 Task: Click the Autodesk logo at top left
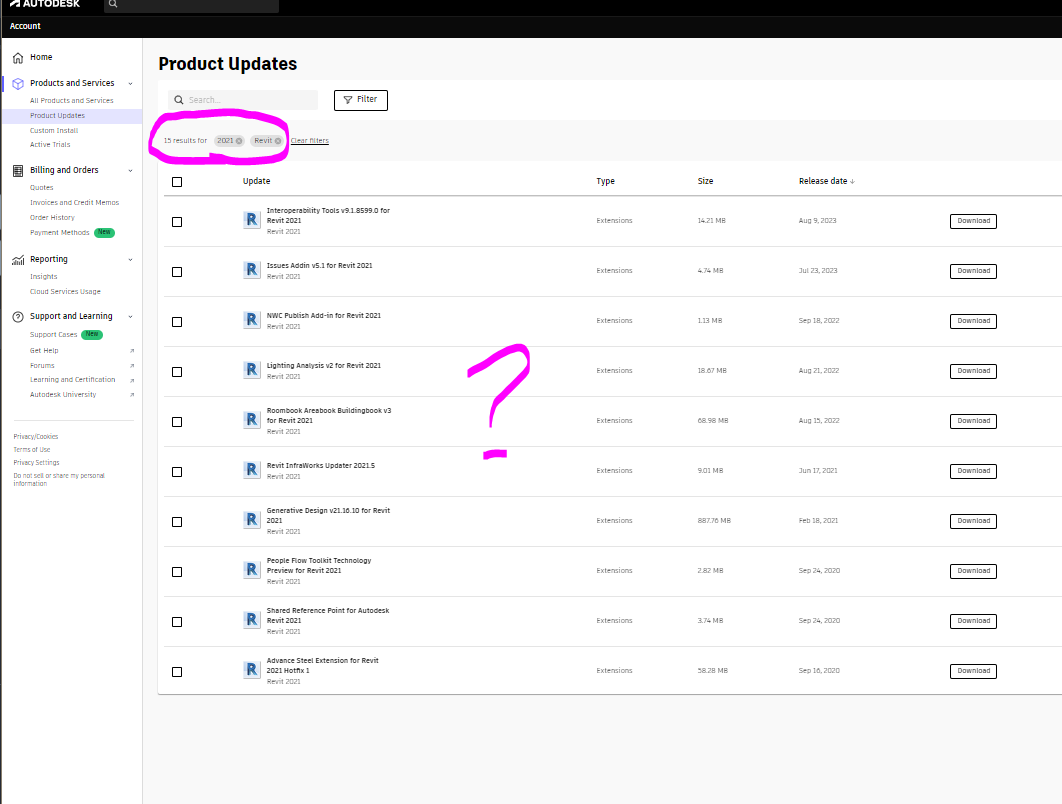pyautogui.click(x=45, y=3)
